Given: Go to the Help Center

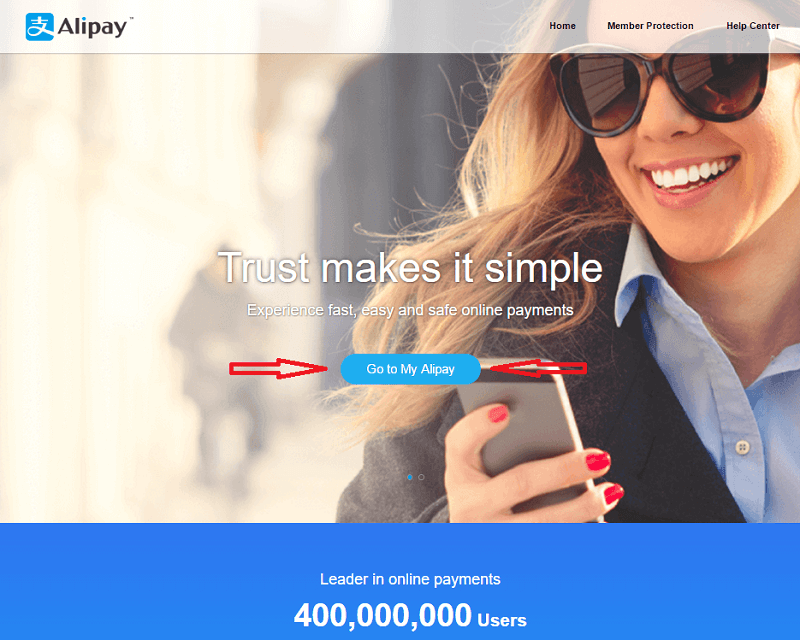Looking at the screenshot, I should (x=753, y=26).
